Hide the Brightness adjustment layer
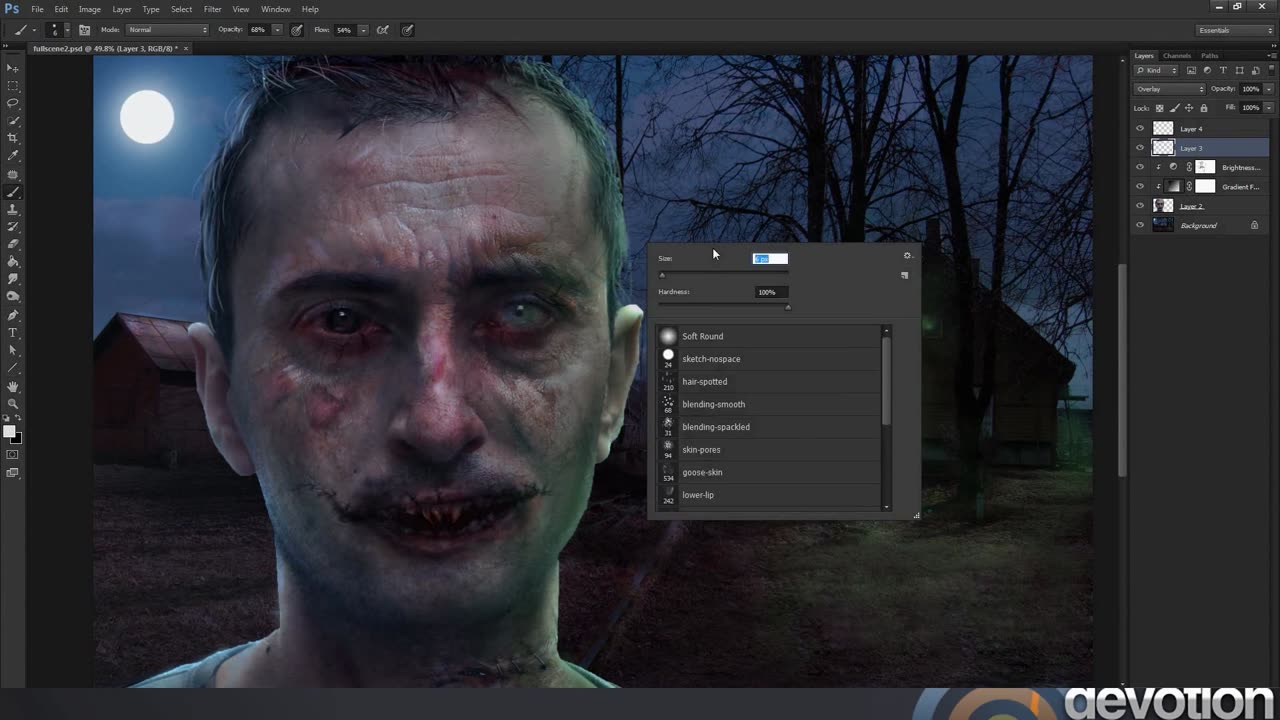Screen dimensions: 1280x720 [1140, 167]
